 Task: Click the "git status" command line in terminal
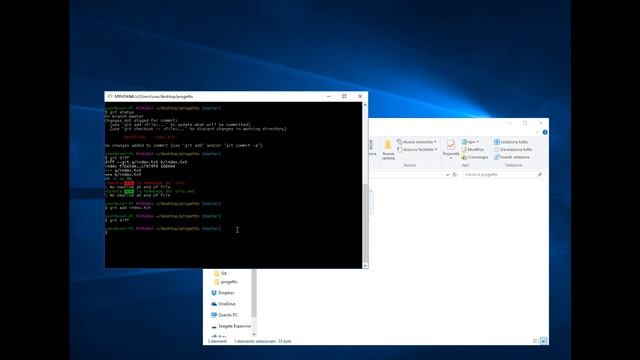119,112
